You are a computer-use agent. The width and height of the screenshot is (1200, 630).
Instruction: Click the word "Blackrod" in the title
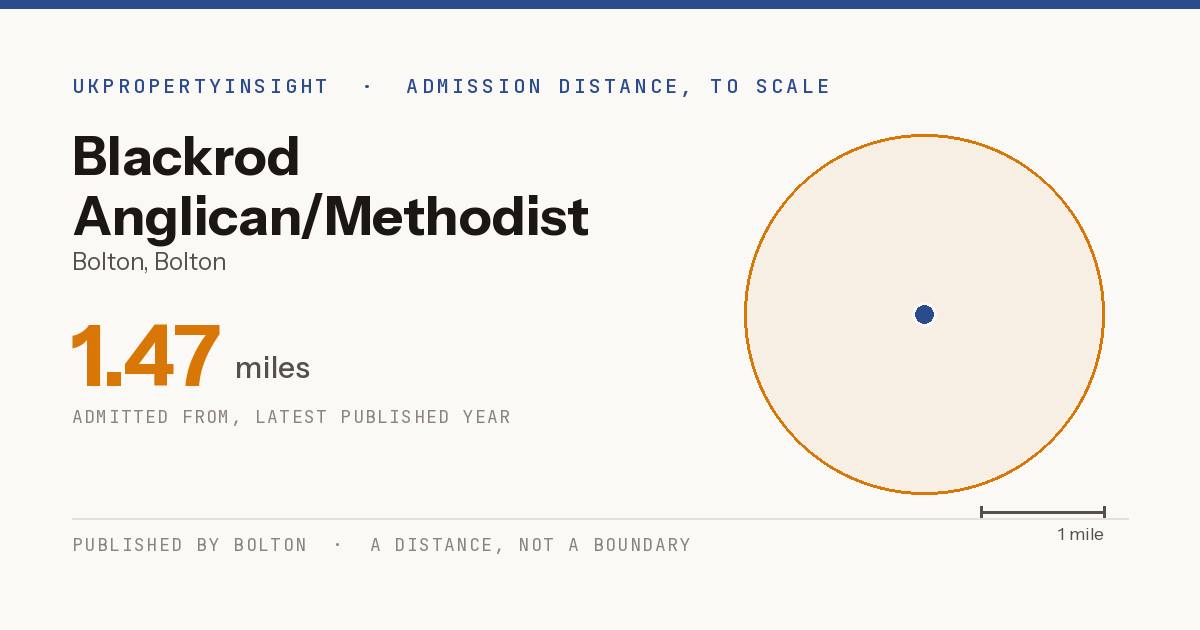pos(186,157)
